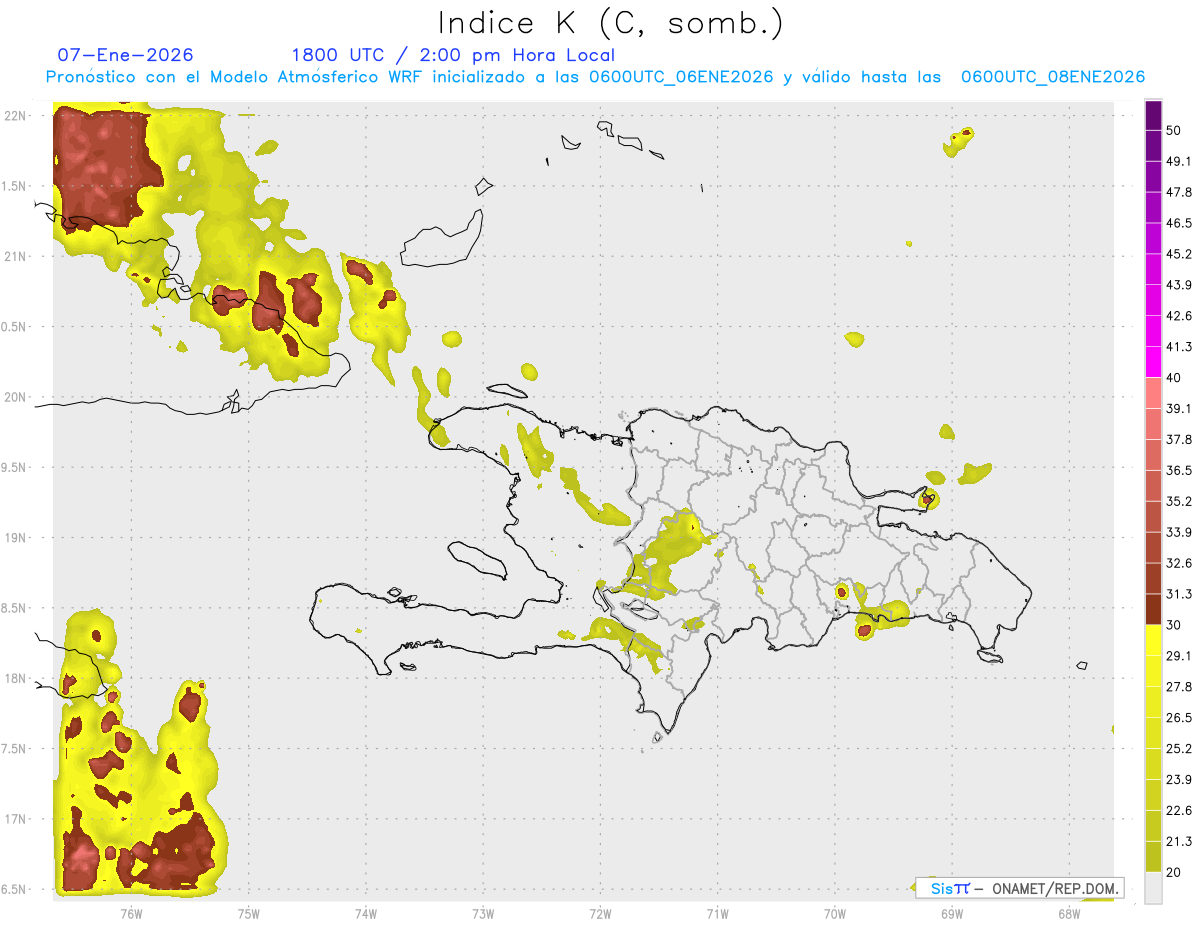
Task: Click the '18N' latitude label
Action: click(16, 678)
